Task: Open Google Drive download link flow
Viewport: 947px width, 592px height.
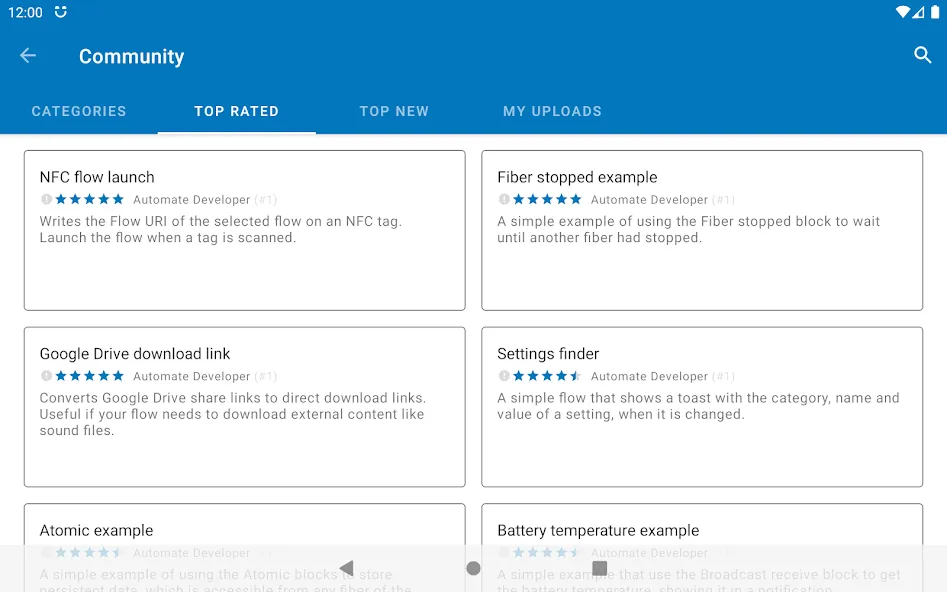Action: (x=245, y=407)
